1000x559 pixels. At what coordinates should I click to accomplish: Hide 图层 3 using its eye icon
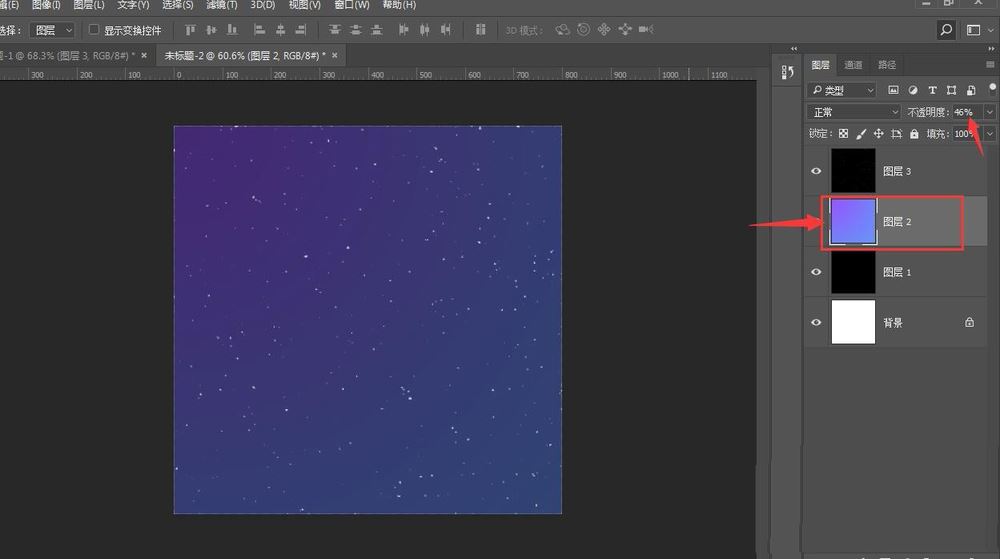click(816, 171)
